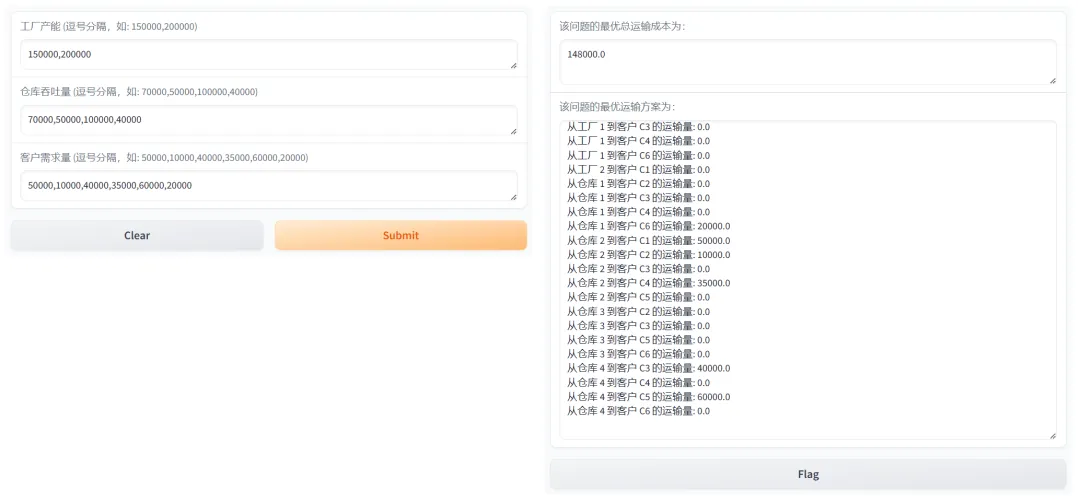The image size is (1080, 502).
Task: Select line 从仓库 3 到客户 C2 的运输量
Action: [x=638, y=311]
